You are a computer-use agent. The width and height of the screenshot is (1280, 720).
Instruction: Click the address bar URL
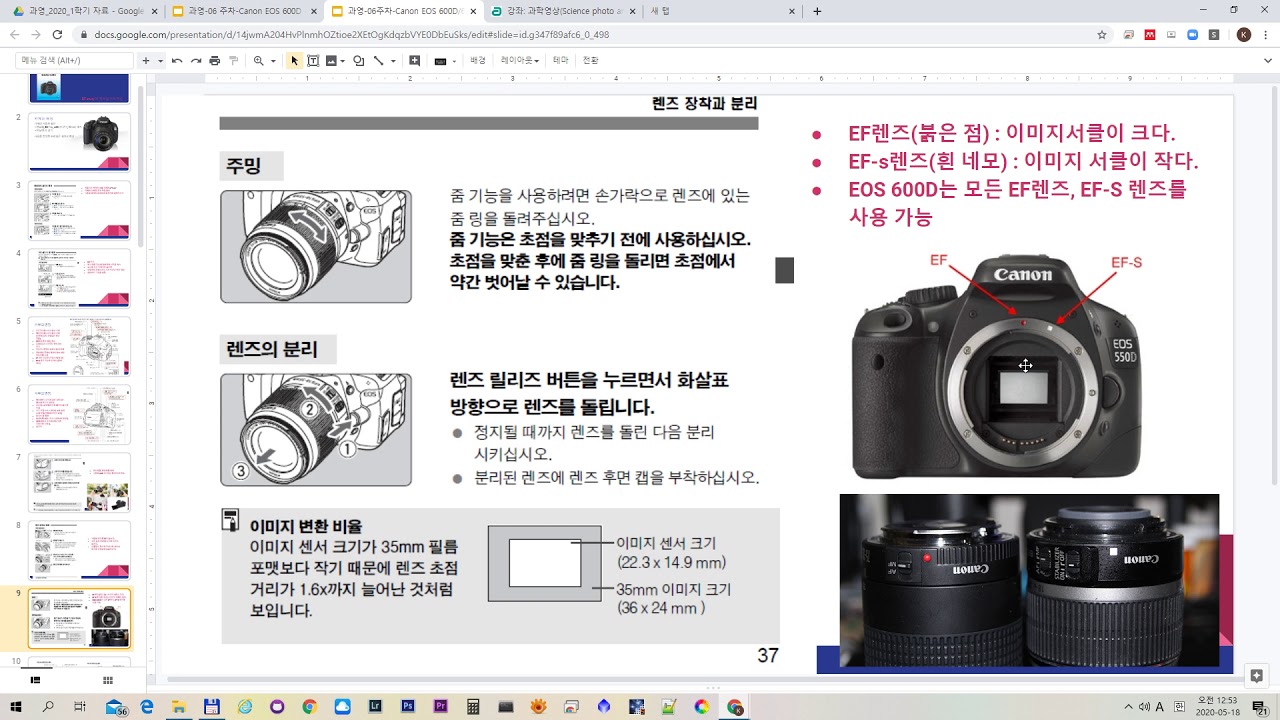(x=352, y=34)
